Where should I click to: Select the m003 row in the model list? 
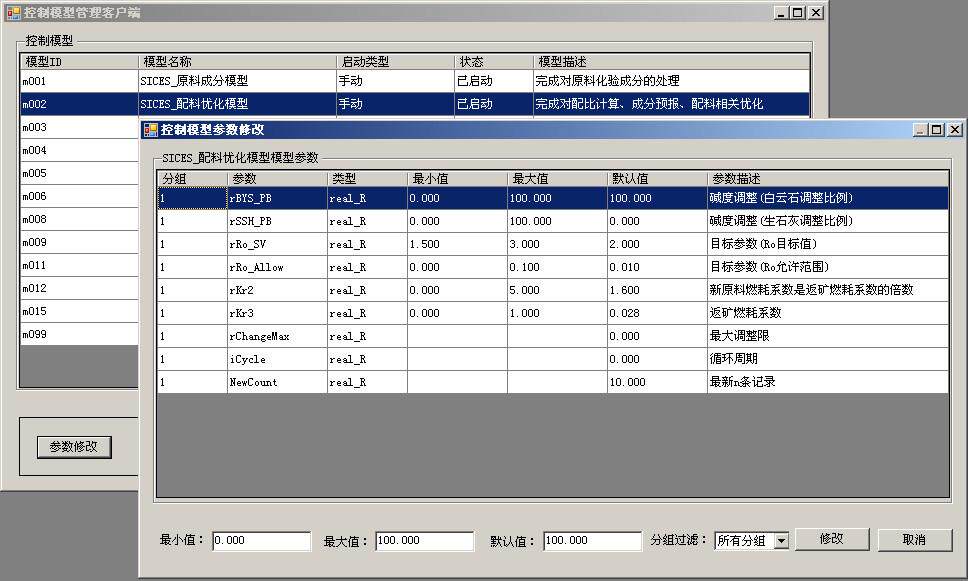(70, 127)
